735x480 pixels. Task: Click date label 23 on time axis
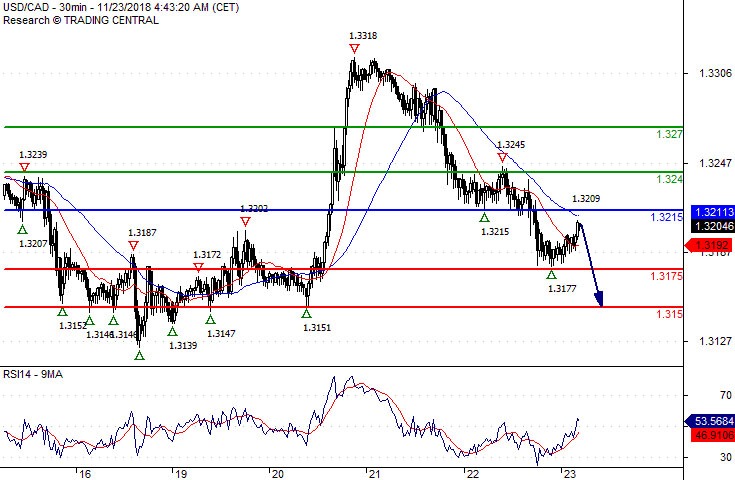click(x=569, y=474)
